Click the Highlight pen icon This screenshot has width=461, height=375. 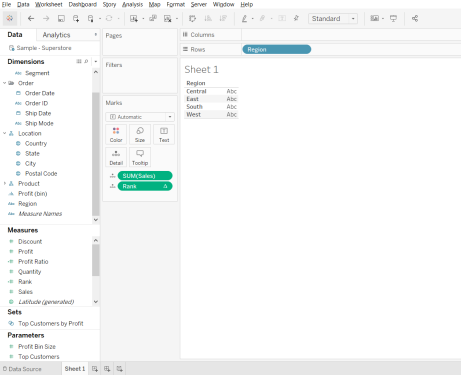[x=244, y=18]
